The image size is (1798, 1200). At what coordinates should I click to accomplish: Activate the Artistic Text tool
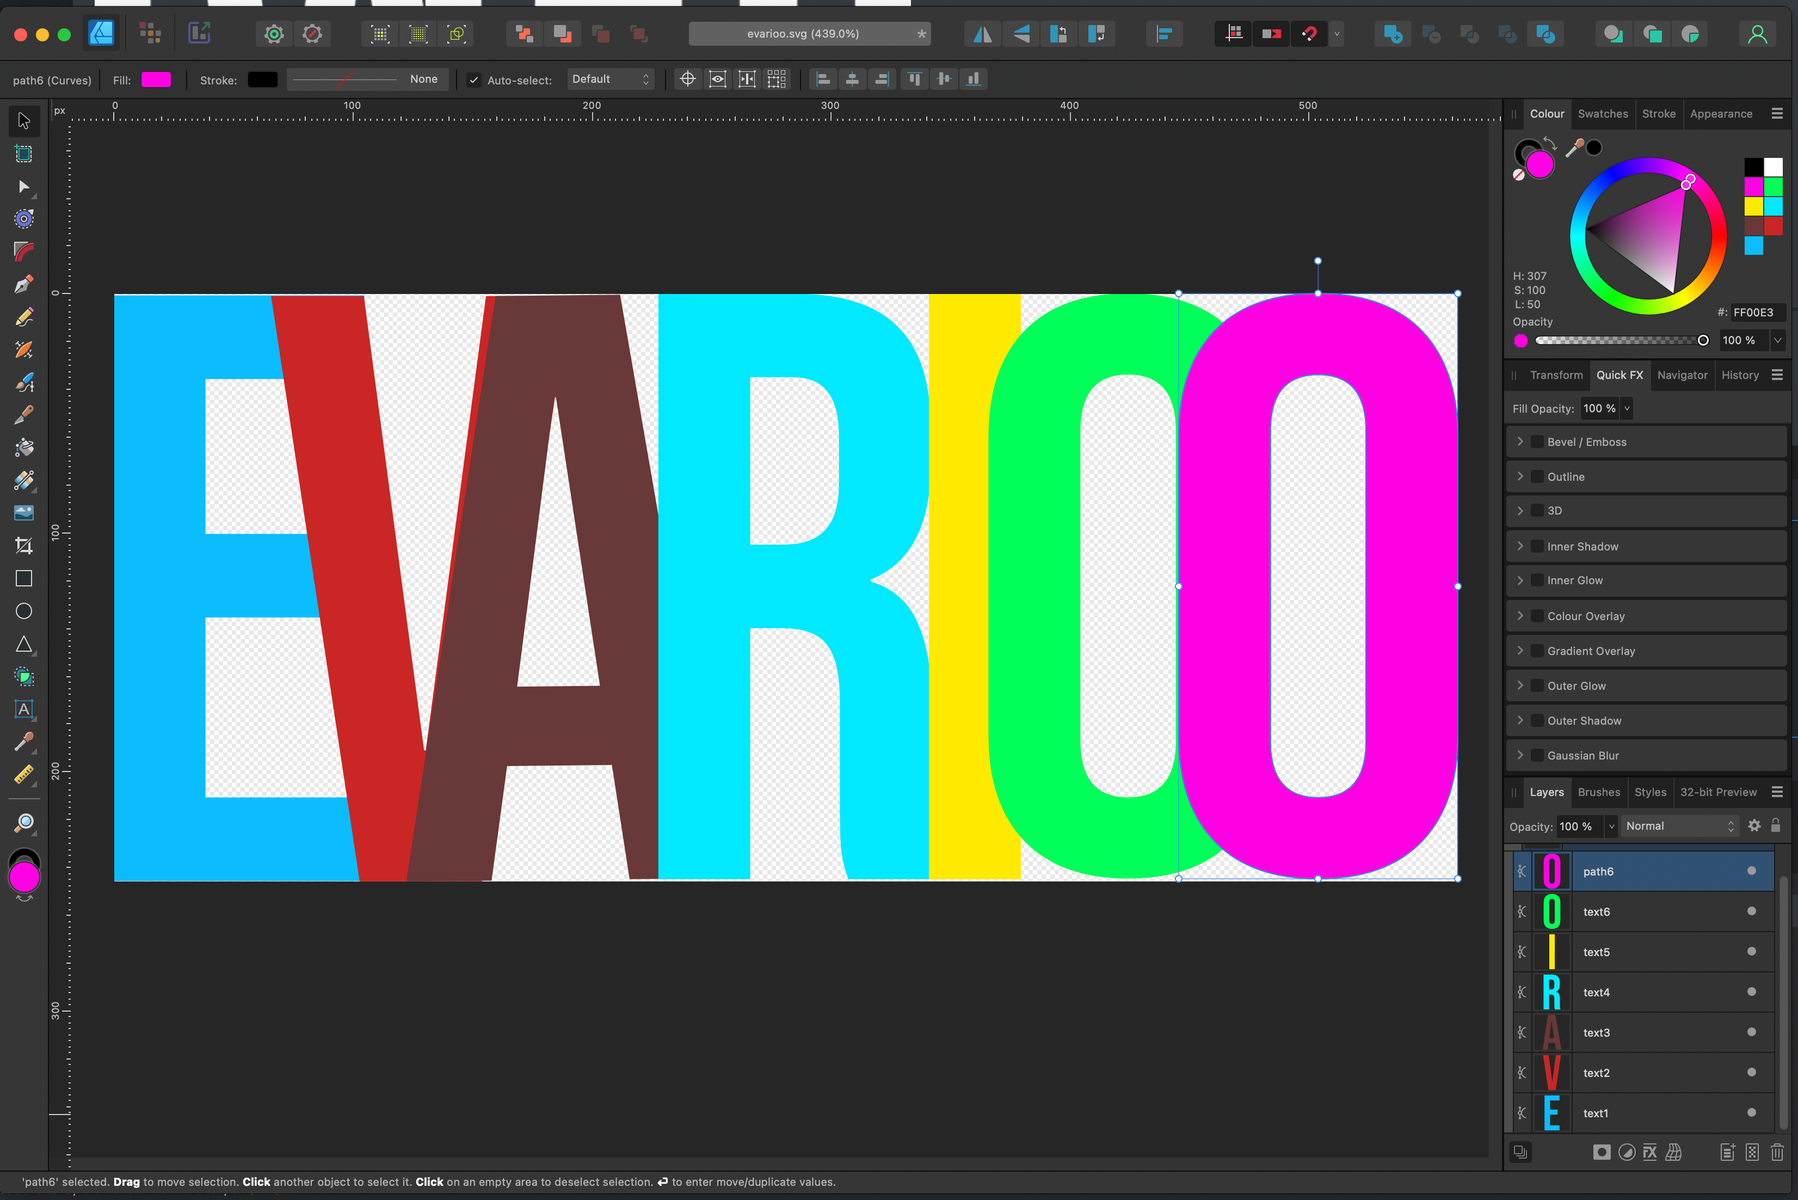[24, 709]
